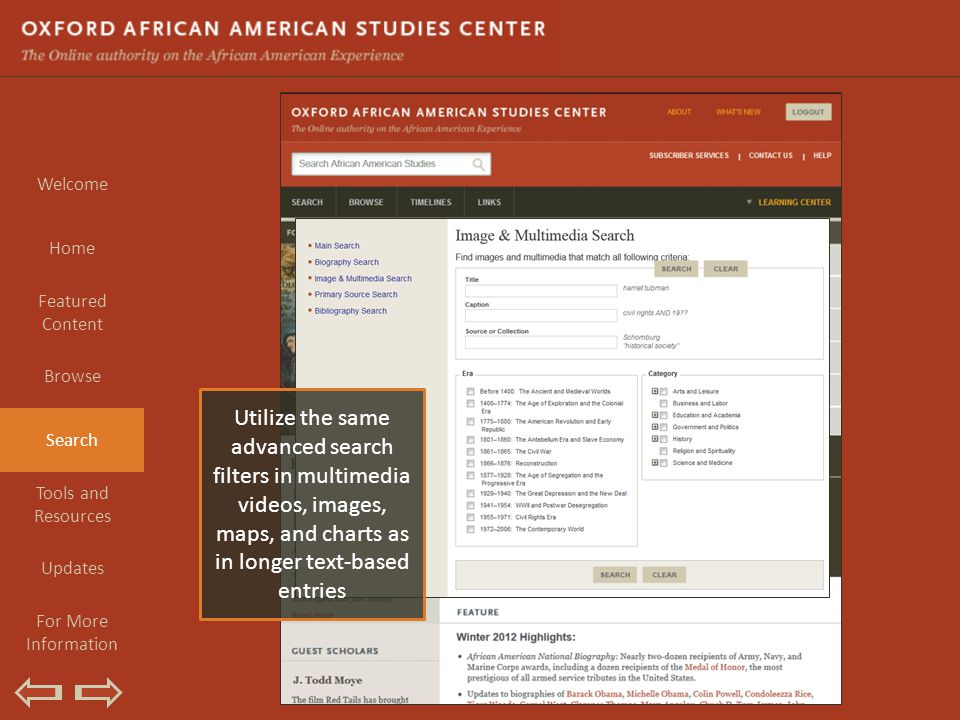
Task: Click guest scholar J. Todd Moye
Action: 327,680
